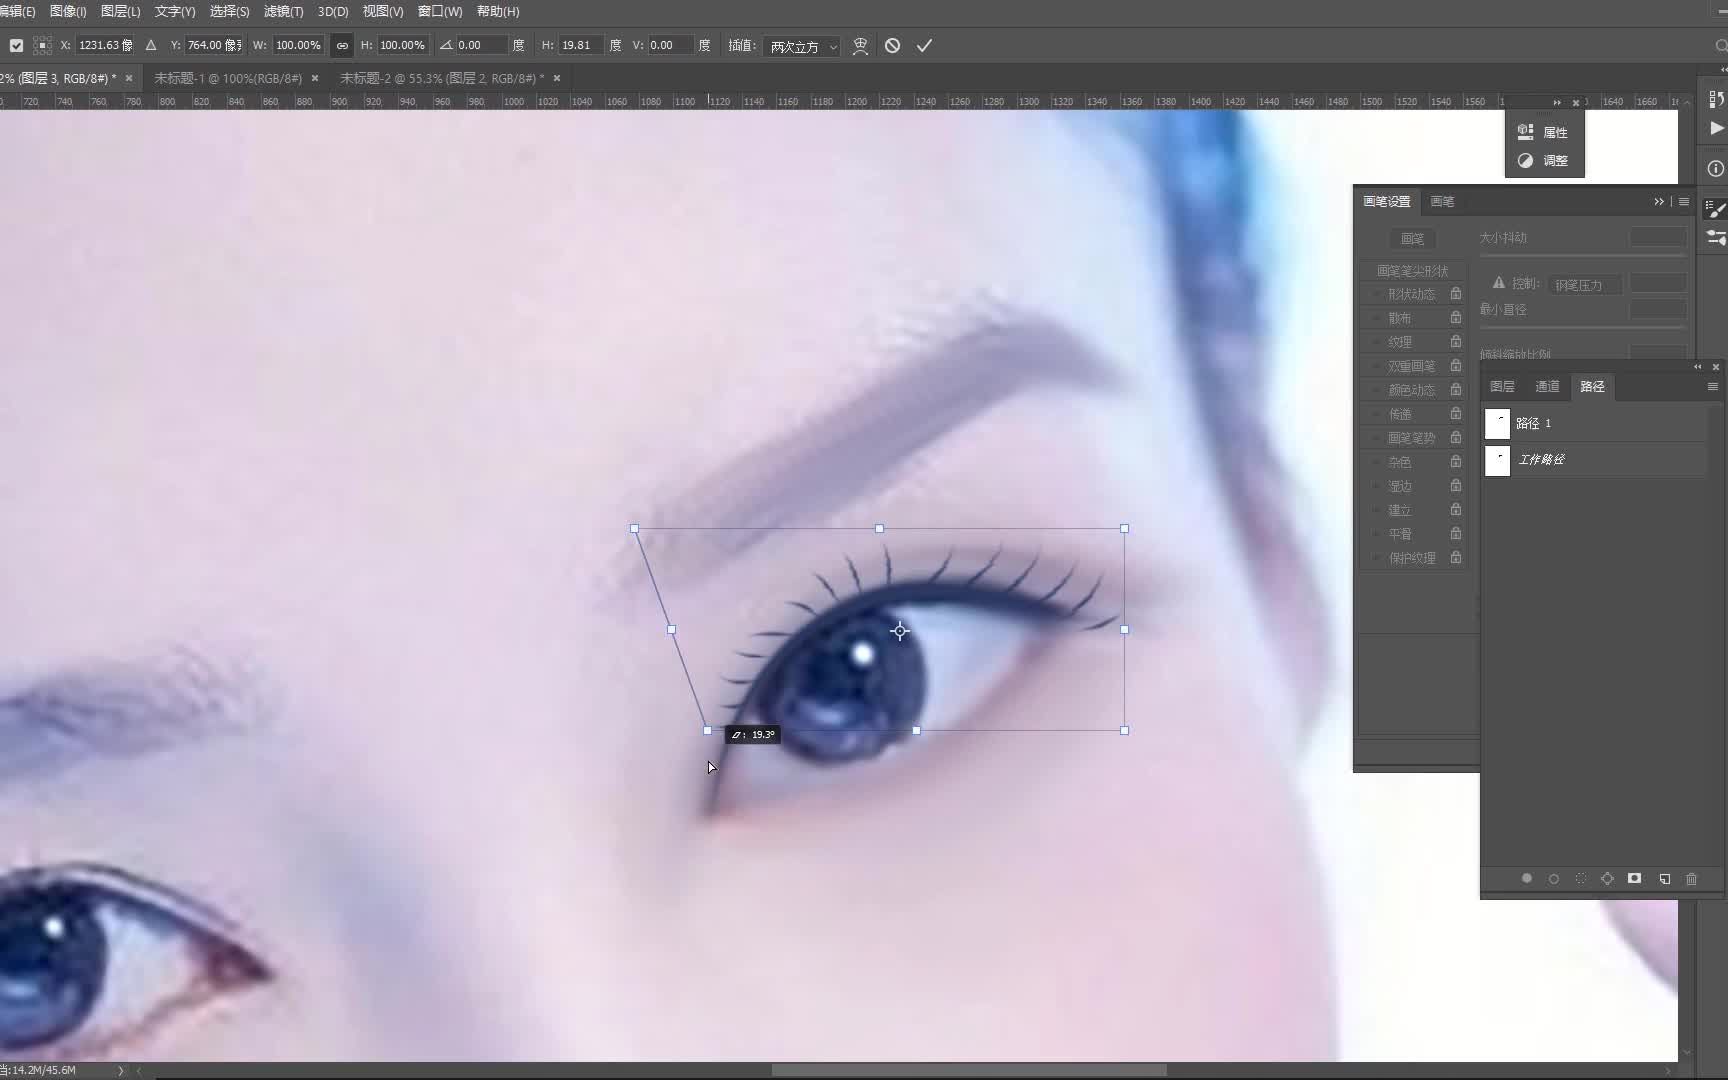Click the X position input field
This screenshot has height=1080, width=1728.
coord(105,46)
